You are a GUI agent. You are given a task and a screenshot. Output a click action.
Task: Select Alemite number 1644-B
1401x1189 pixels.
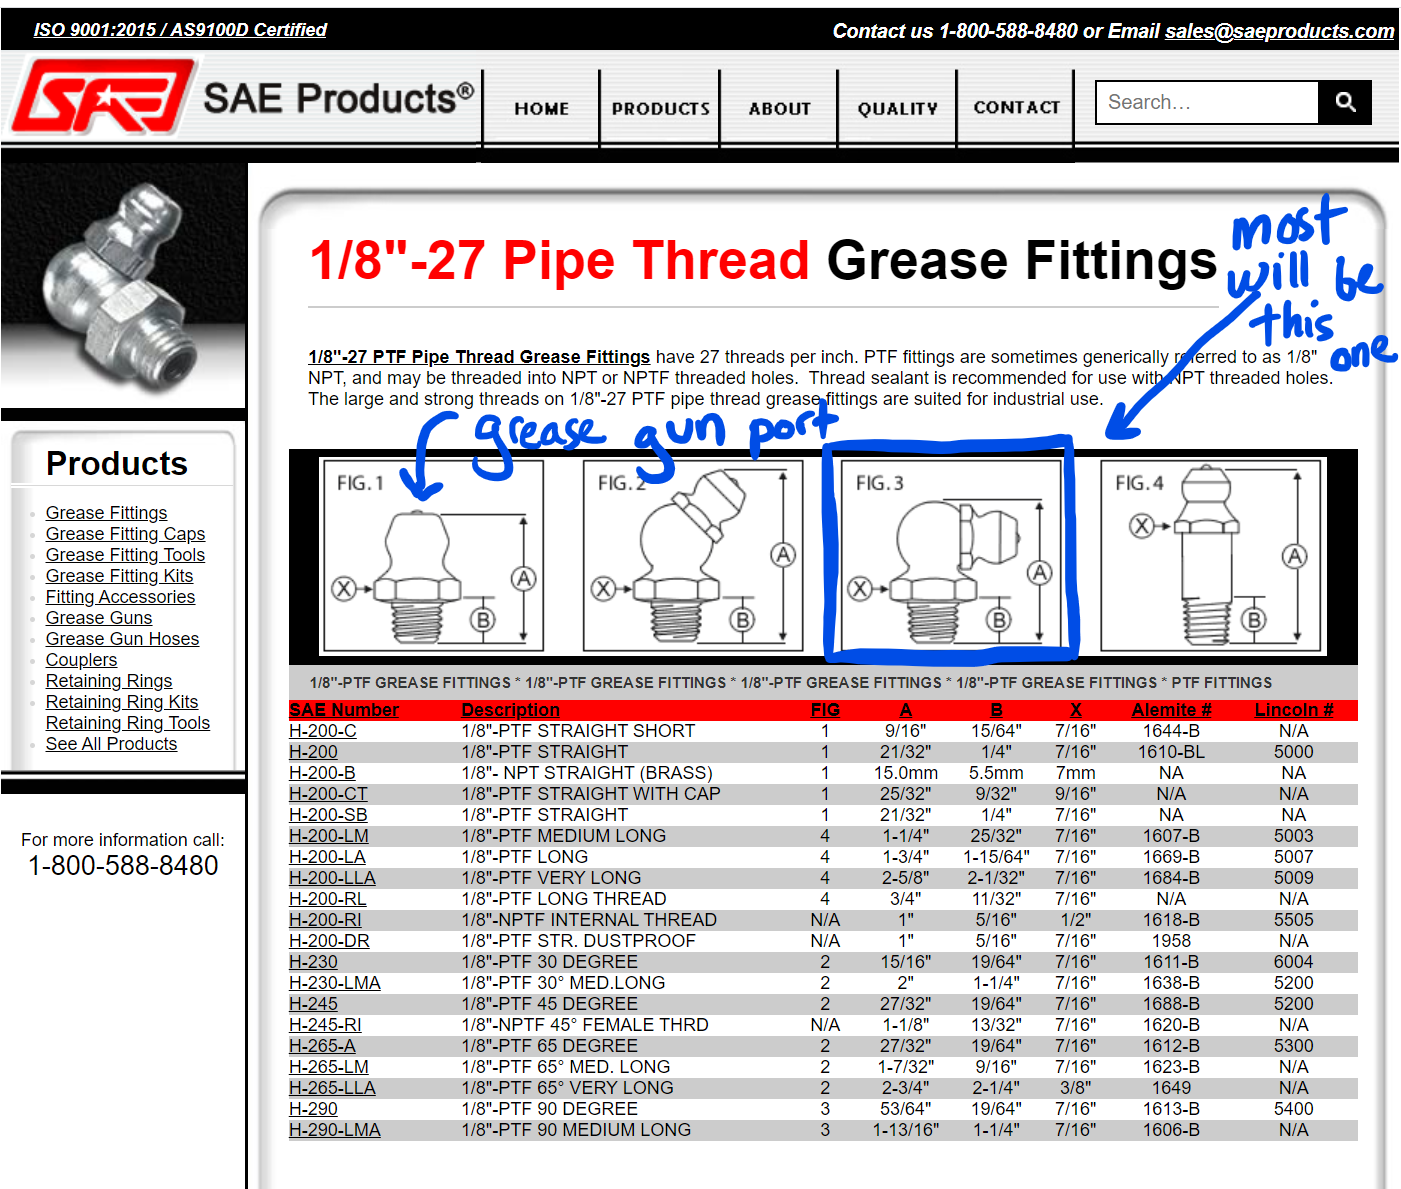point(1171,731)
